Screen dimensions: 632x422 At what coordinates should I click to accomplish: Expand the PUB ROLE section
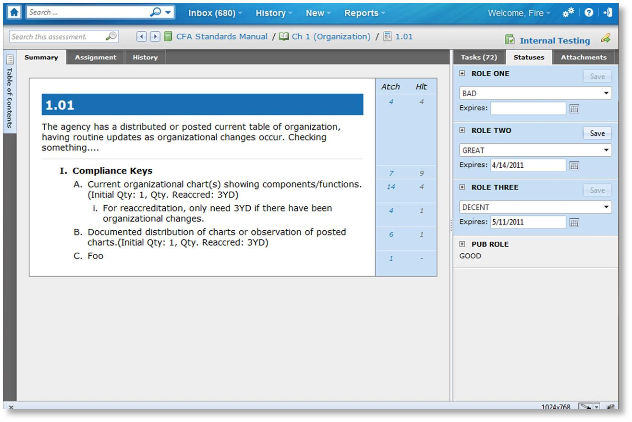pos(462,244)
